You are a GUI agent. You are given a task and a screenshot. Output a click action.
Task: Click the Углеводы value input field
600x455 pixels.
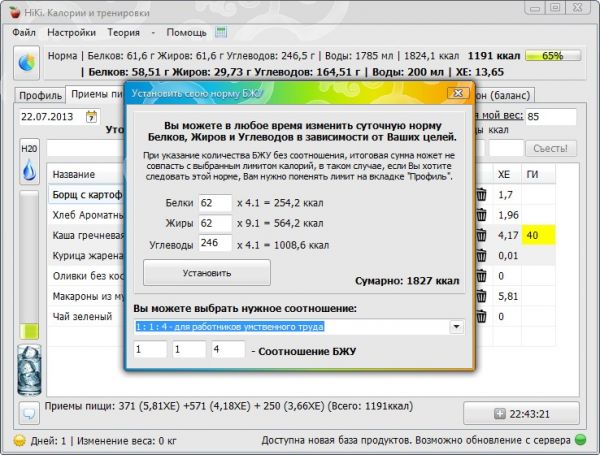click(x=214, y=241)
